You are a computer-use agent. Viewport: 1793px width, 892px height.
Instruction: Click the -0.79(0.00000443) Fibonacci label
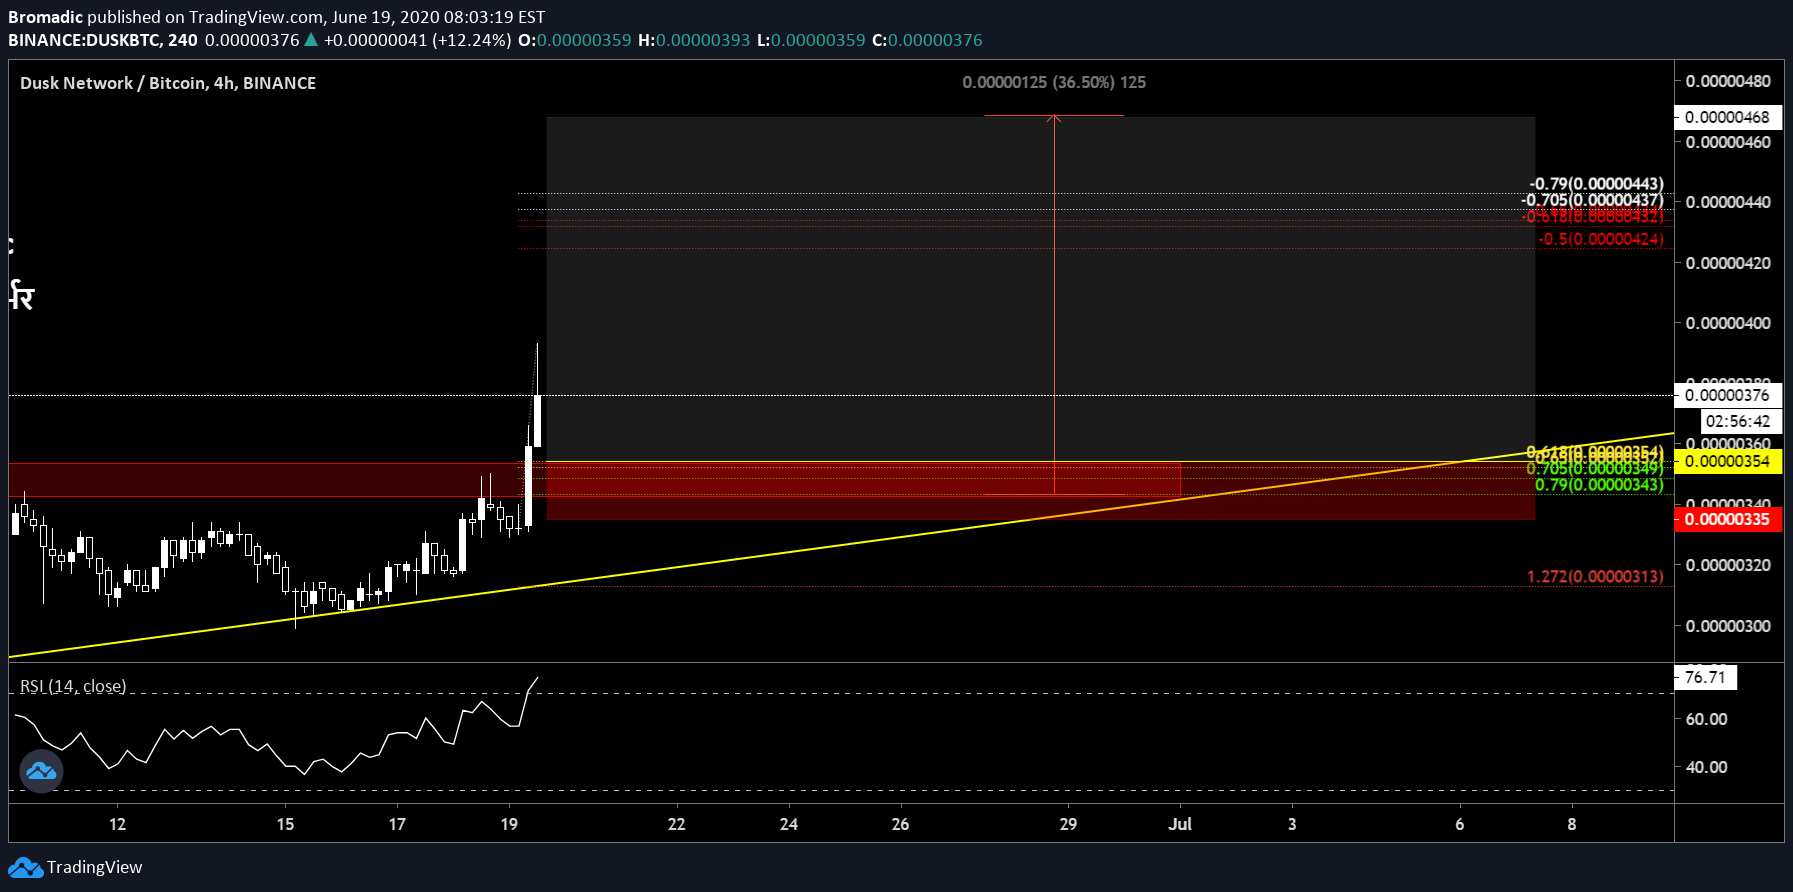(x=1597, y=184)
